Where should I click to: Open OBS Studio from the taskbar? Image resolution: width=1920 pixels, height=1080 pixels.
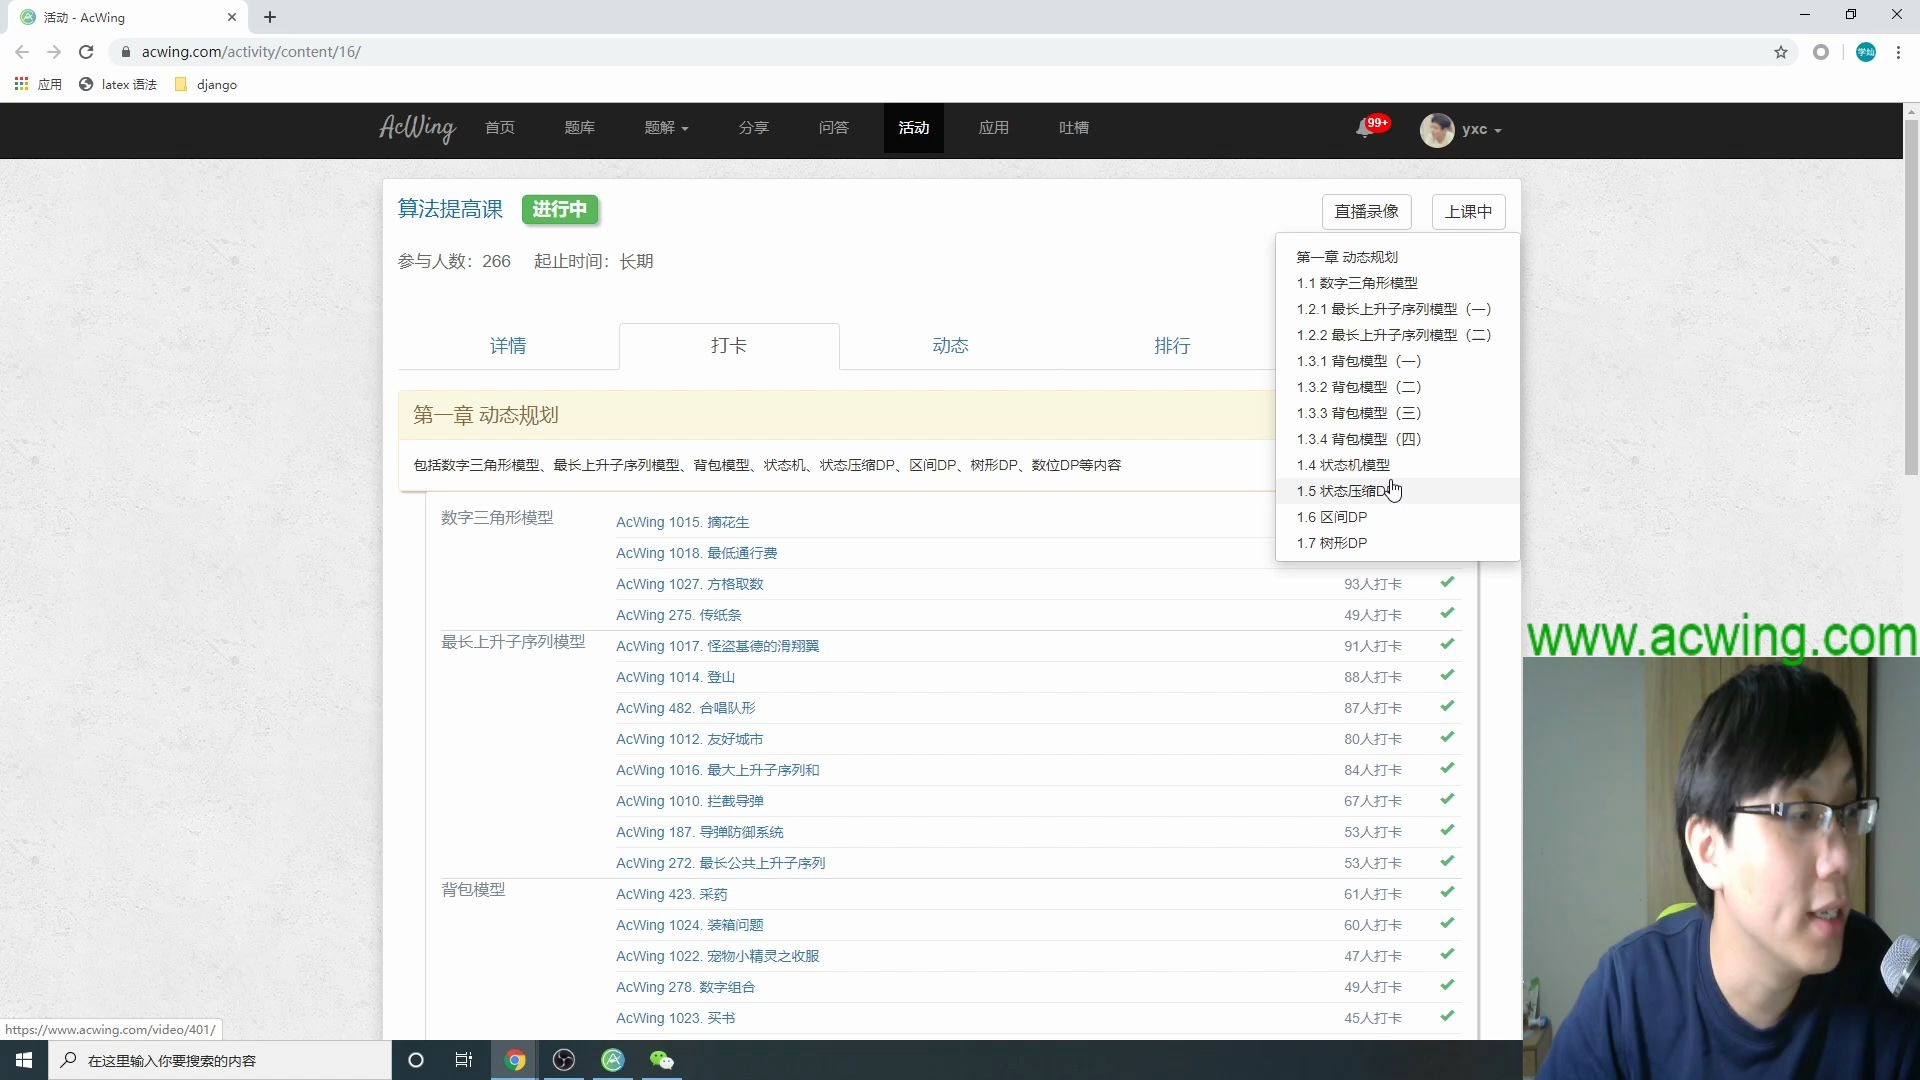[564, 1060]
